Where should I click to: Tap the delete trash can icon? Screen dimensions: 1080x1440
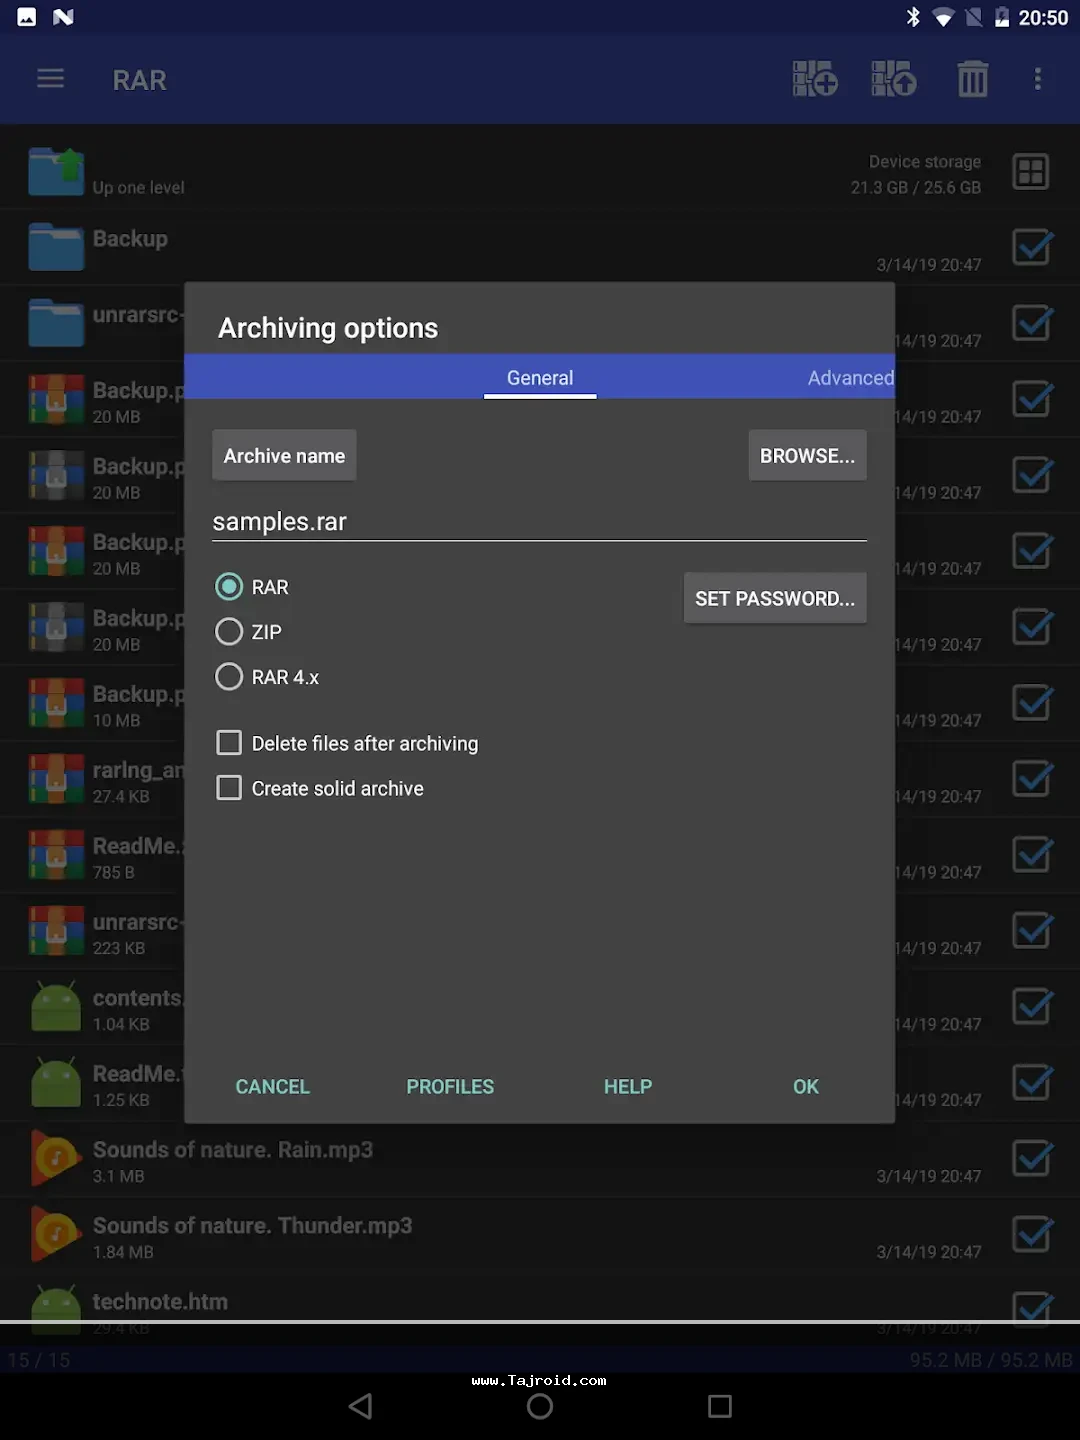coord(972,79)
